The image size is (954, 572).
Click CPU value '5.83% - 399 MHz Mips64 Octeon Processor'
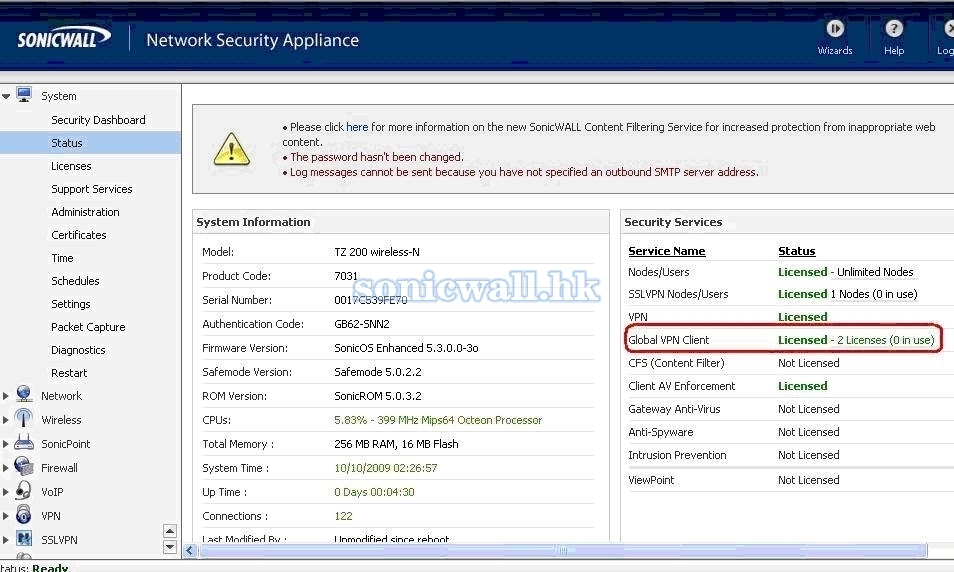click(437, 420)
